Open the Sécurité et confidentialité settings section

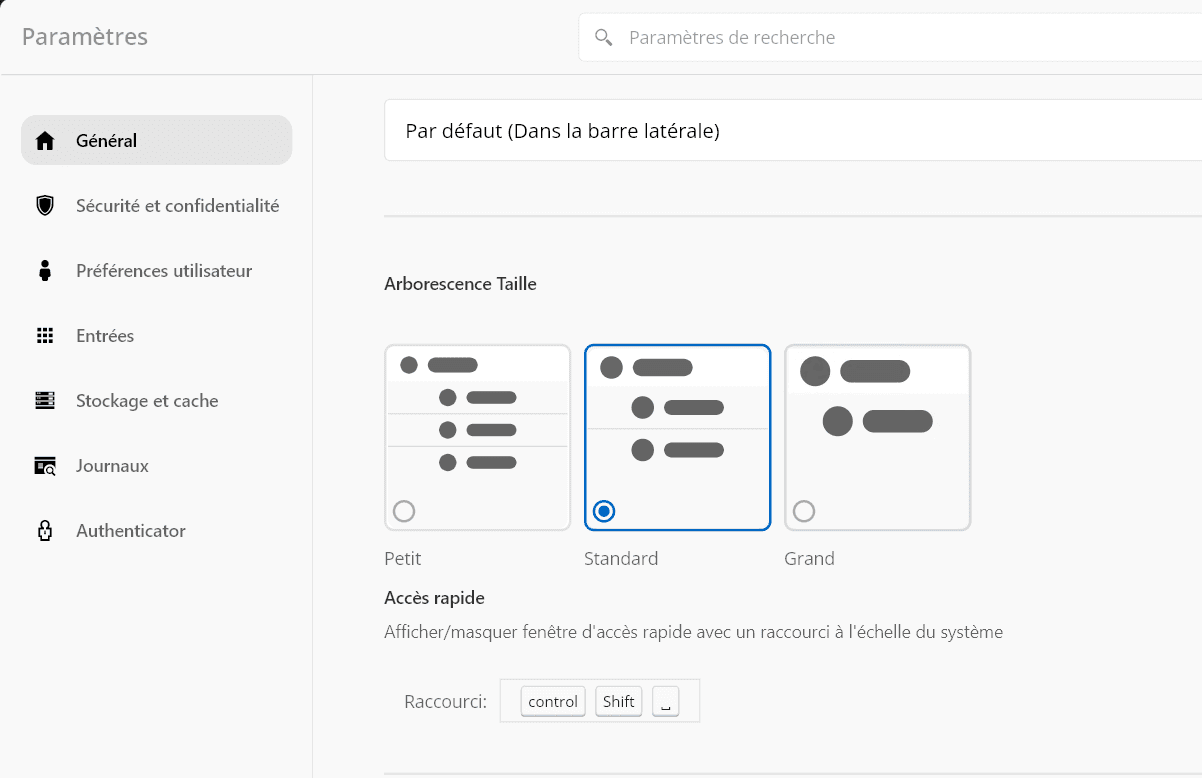pos(177,206)
